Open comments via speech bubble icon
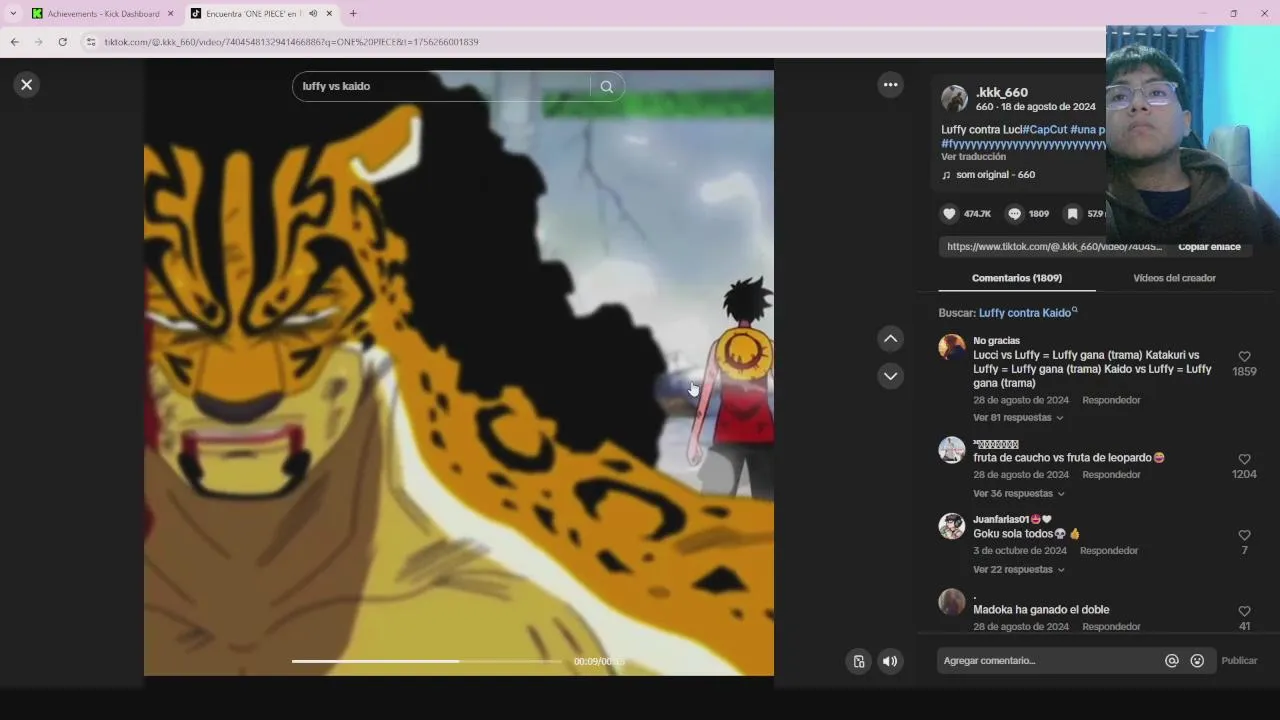1280x720 pixels. (x=1014, y=214)
